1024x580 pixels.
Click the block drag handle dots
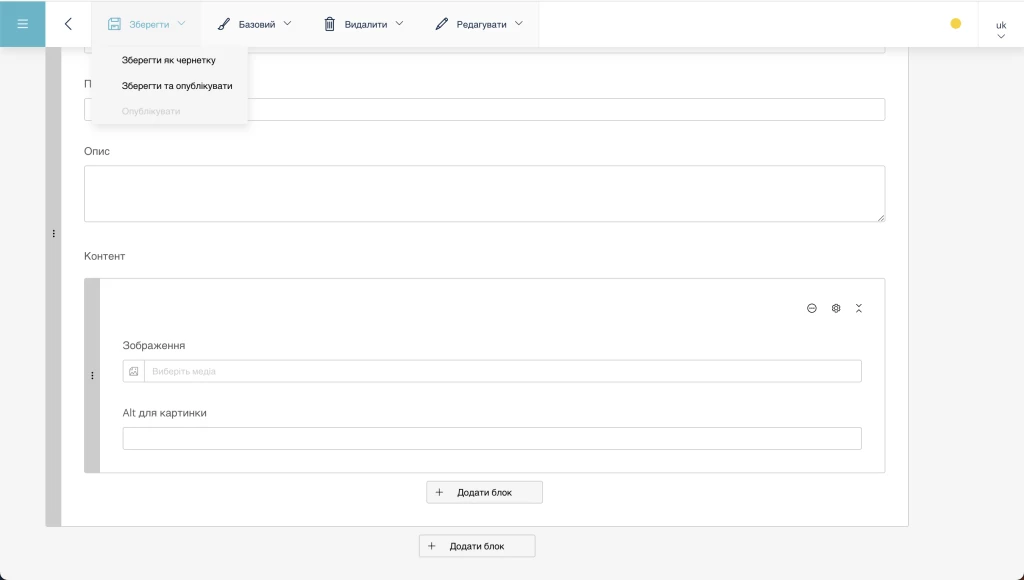pos(92,375)
